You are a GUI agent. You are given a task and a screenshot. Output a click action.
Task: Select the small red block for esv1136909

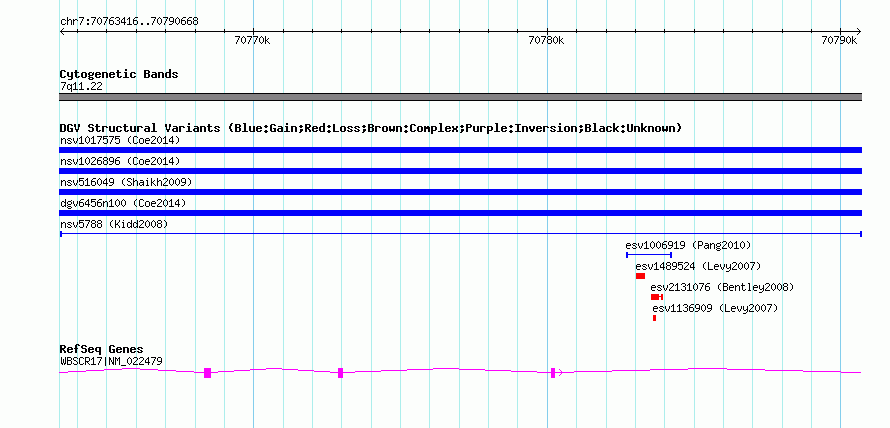[x=654, y=318]
